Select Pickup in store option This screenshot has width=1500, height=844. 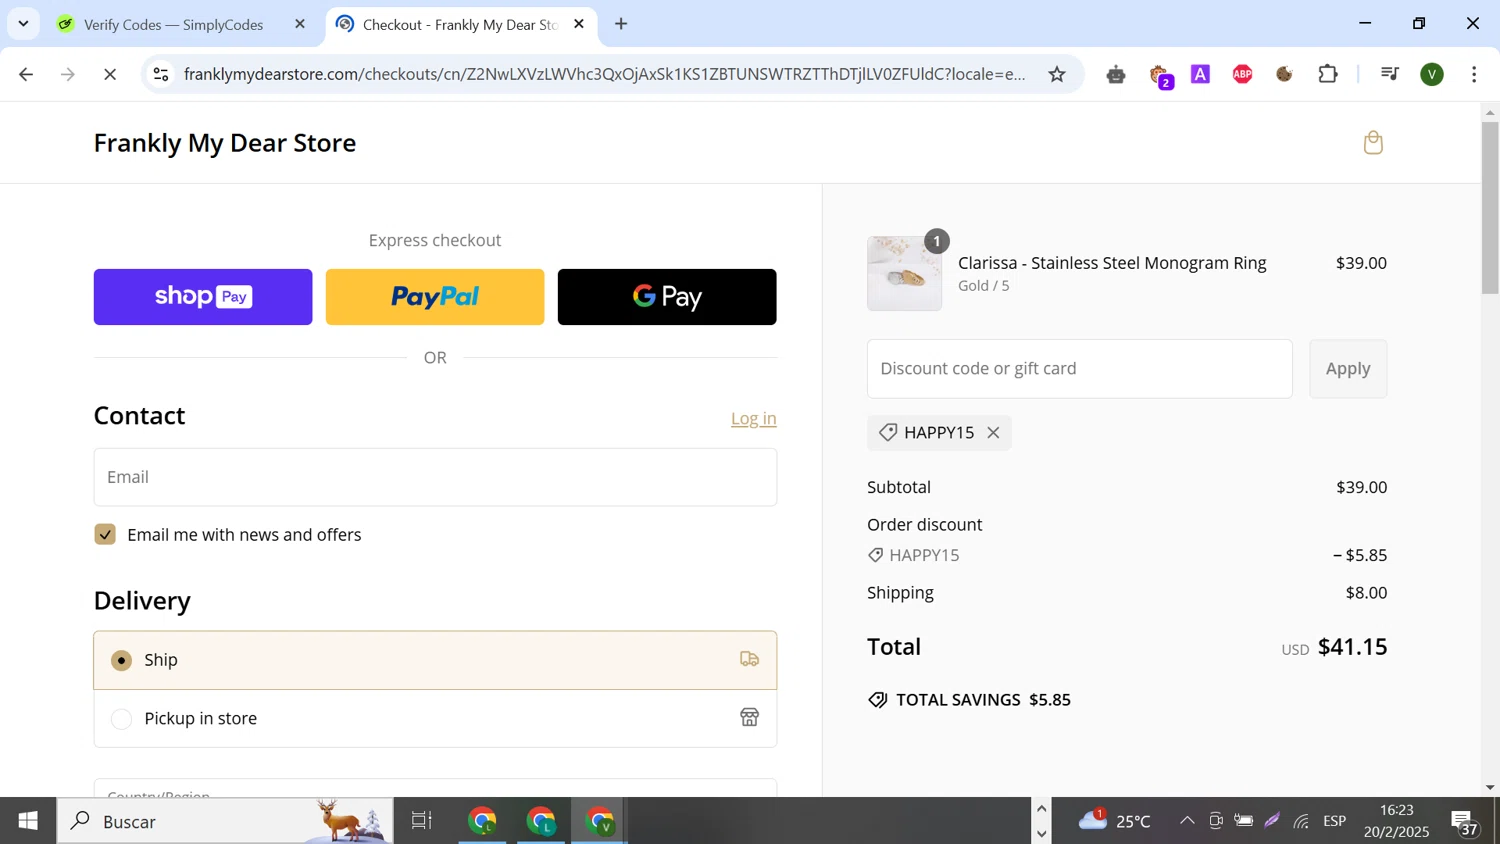tap(435, 718)
